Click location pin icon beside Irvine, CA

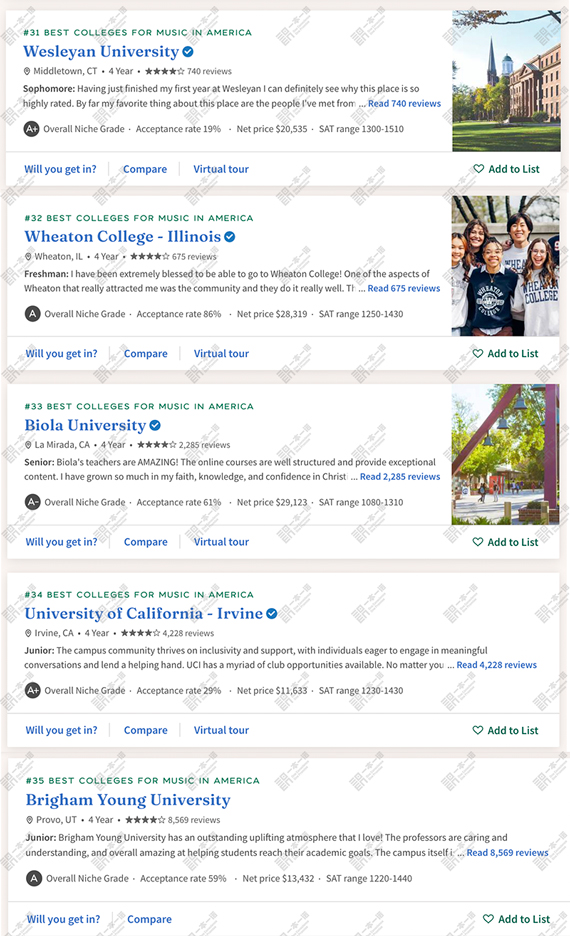point(28,633)
